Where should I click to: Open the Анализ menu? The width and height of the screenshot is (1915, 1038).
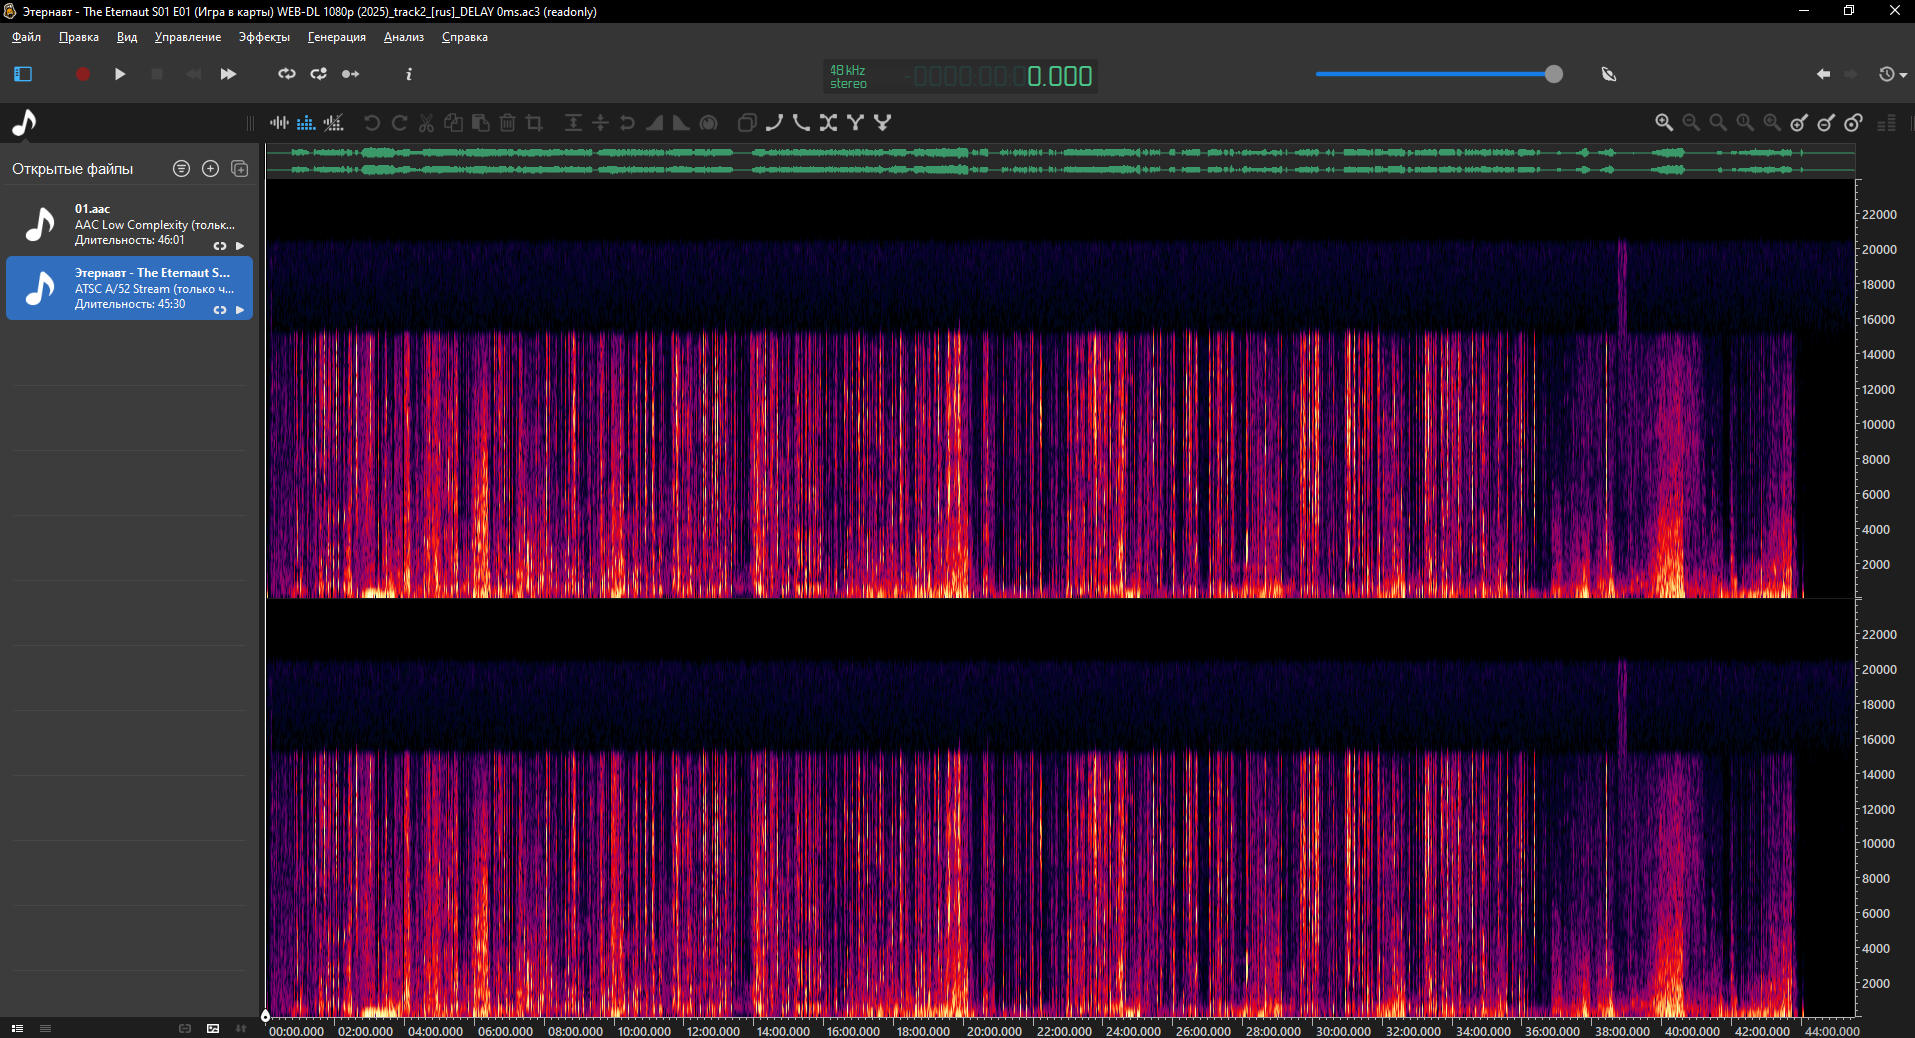[x=403, y=37]
